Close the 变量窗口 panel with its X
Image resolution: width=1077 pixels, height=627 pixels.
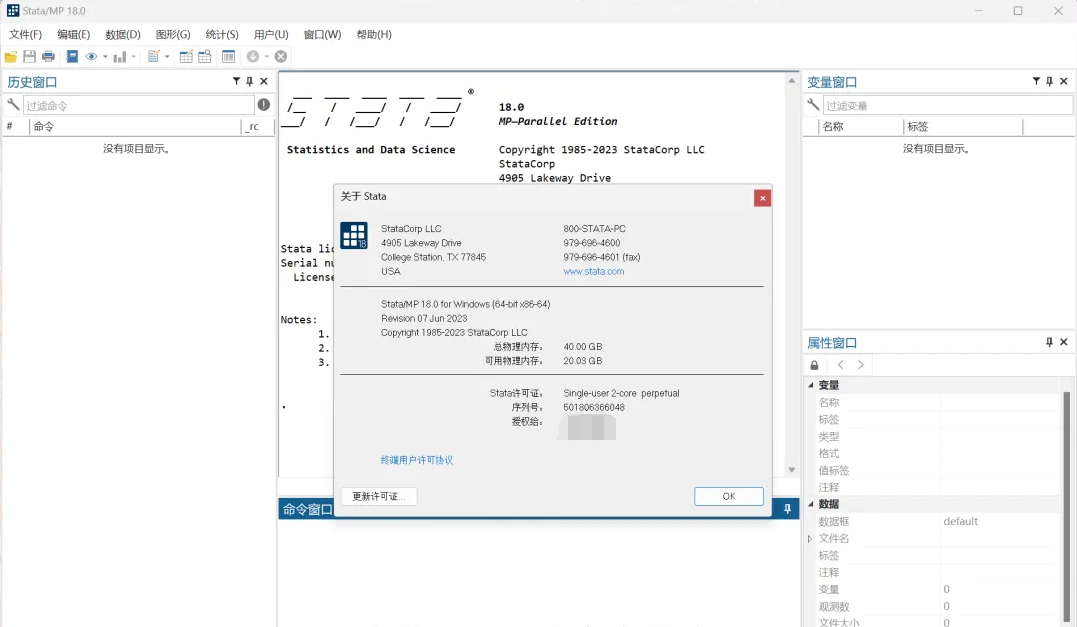click(1064, 81)
